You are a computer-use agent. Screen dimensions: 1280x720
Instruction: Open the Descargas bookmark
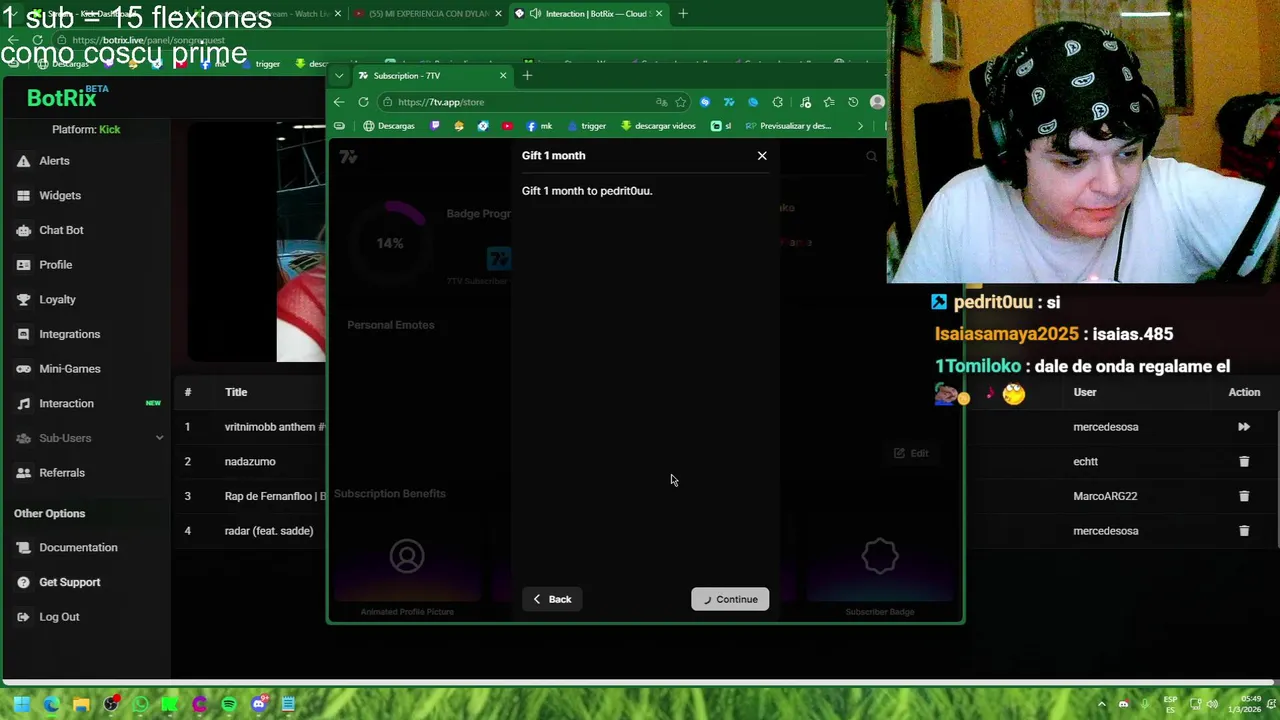point(389,126)
